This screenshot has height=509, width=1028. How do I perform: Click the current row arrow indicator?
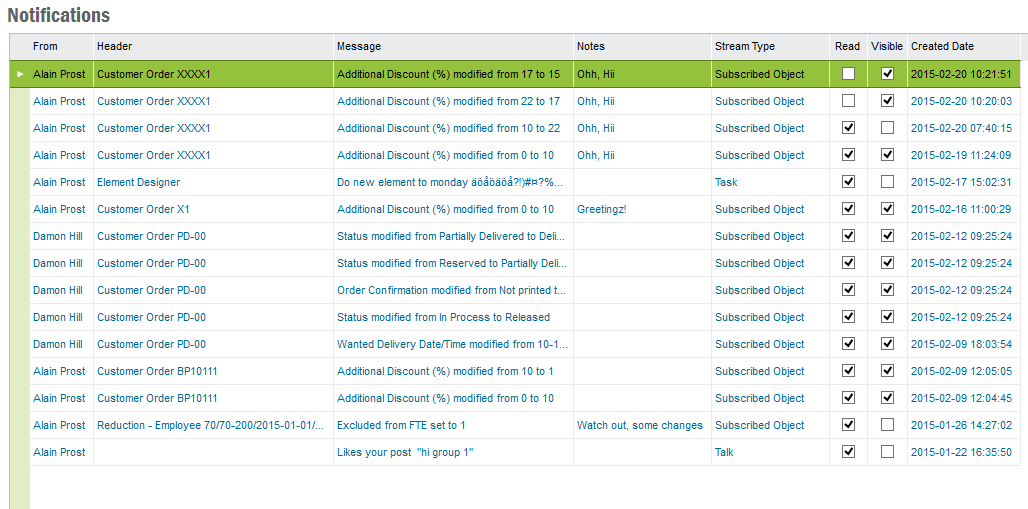point(20,74)
